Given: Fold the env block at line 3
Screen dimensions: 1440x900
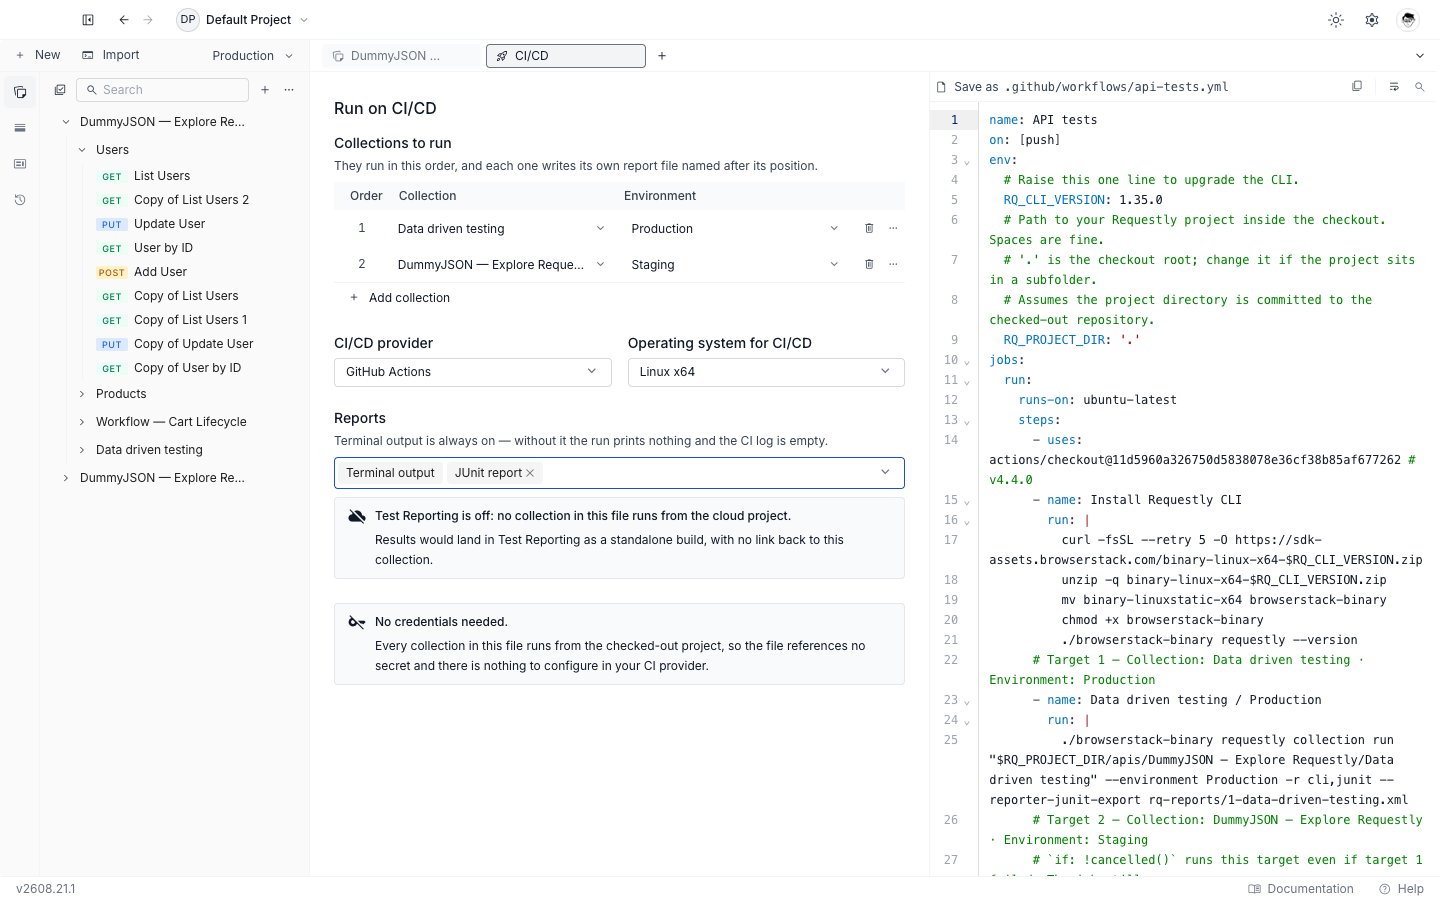Looking at the screenshot, I should coord(967,161).
